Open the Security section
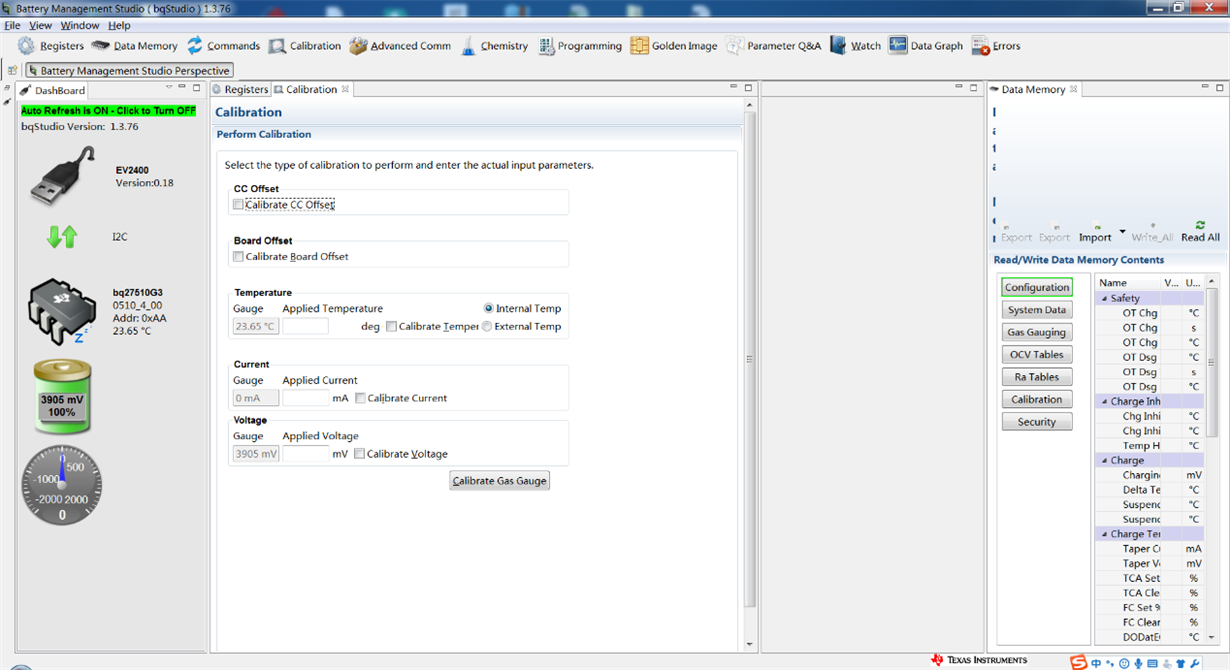This screenshot has height=670, width=1230. tap(1037, 422)
